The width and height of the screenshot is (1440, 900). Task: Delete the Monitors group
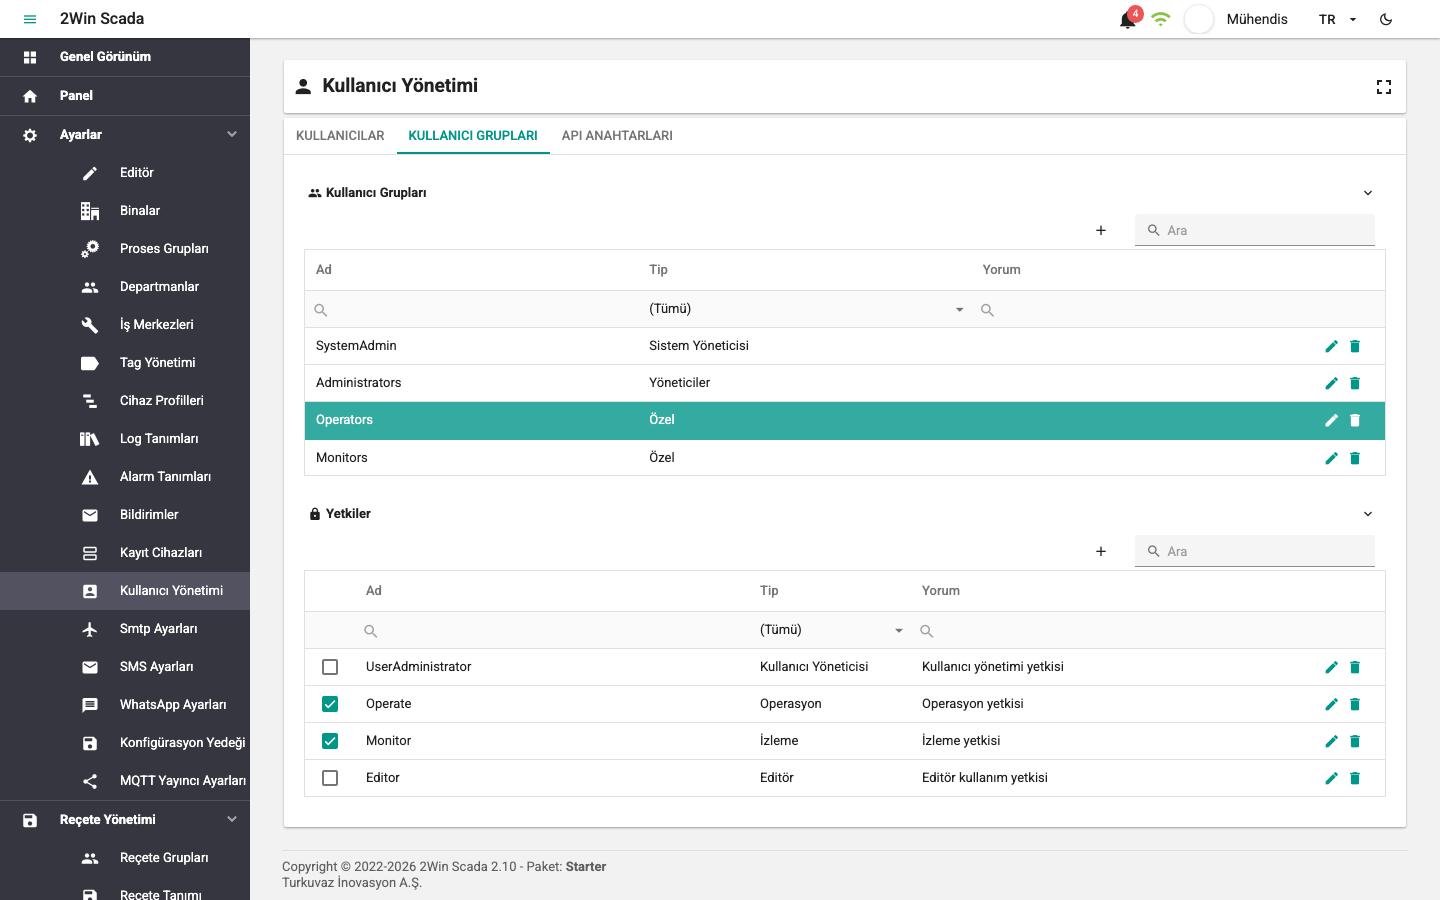pyautogui.click(x=1355, y=458)
